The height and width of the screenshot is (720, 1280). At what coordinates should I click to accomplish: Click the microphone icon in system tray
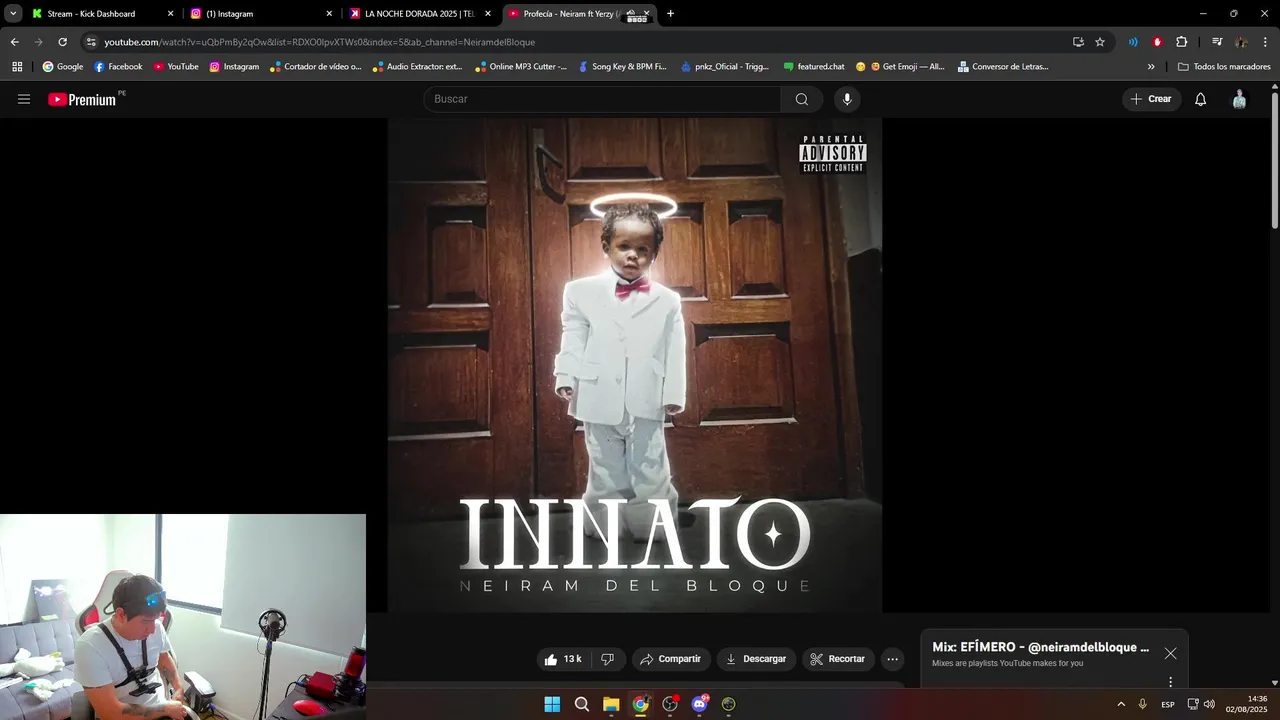click(1142, 704)
